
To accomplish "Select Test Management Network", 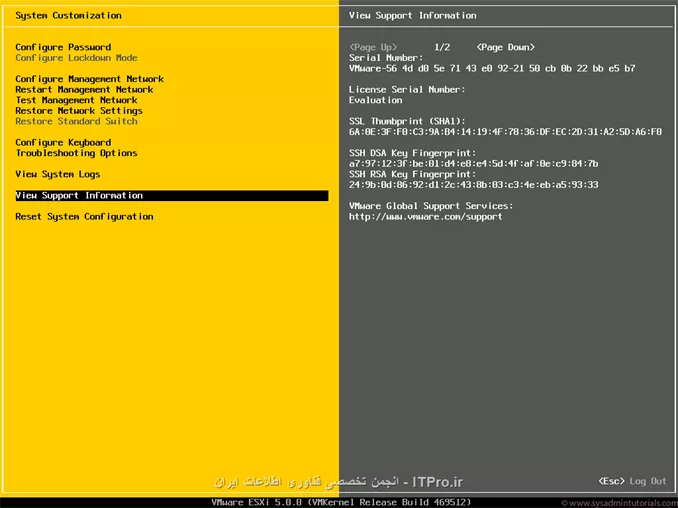I will [77, 100].
